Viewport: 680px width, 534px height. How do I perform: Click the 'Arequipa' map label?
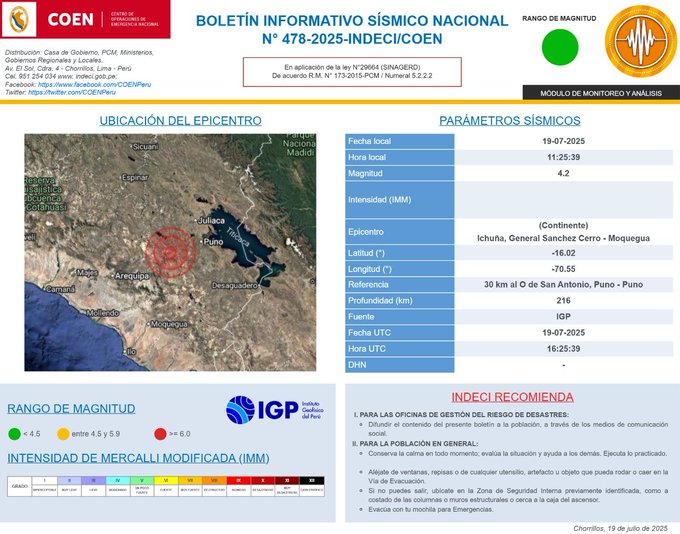click(132, 276)
